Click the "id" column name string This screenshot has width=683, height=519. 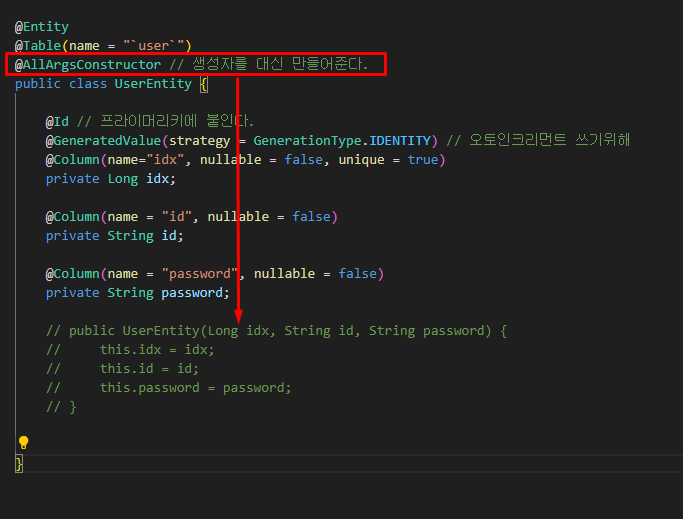click(x=176, y=217)
